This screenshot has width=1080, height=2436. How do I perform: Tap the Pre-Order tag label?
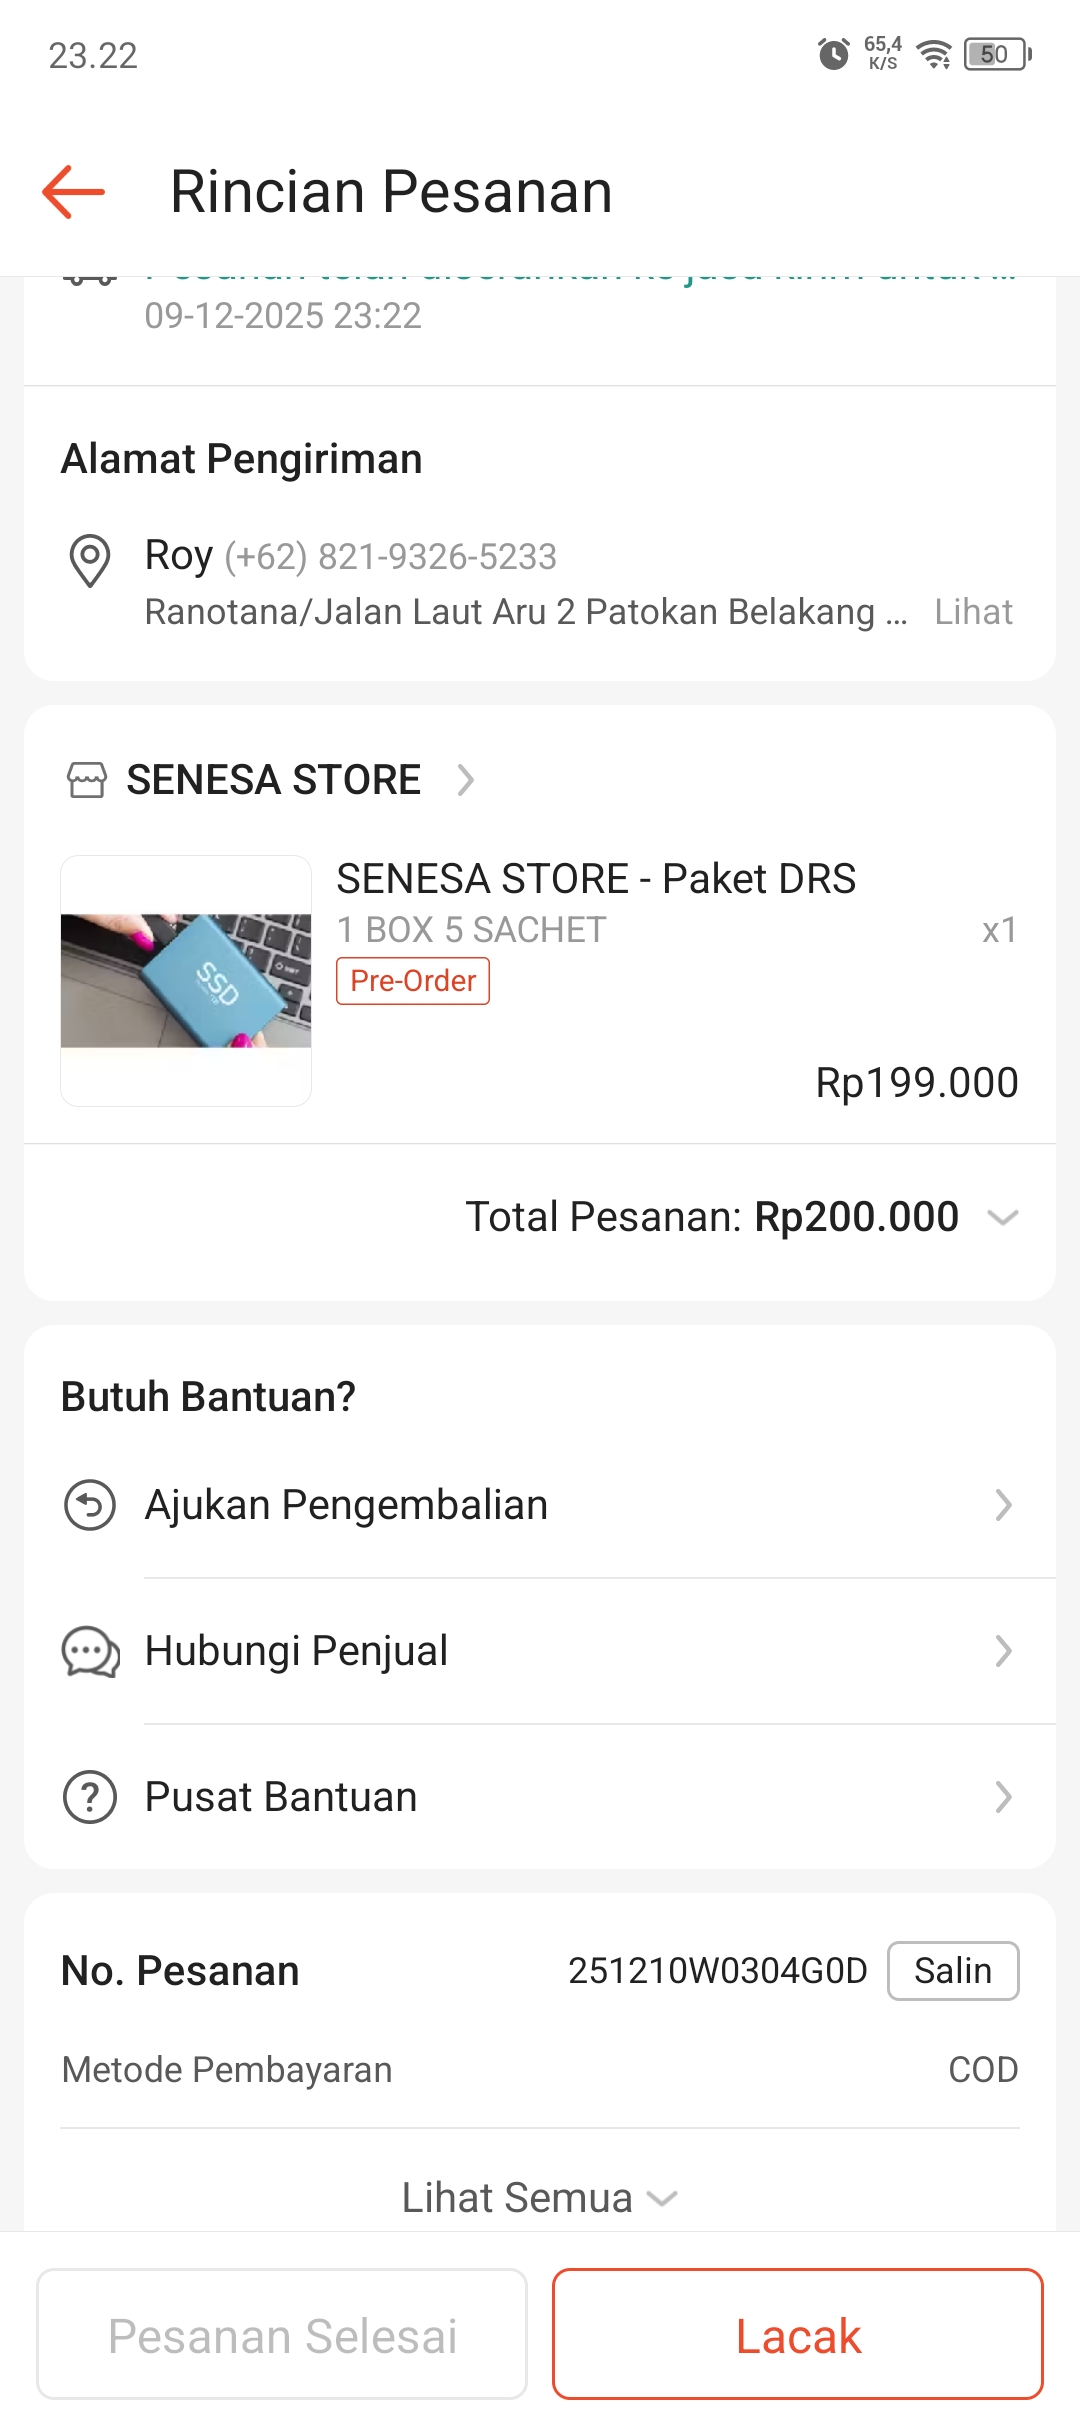(413, 981)
